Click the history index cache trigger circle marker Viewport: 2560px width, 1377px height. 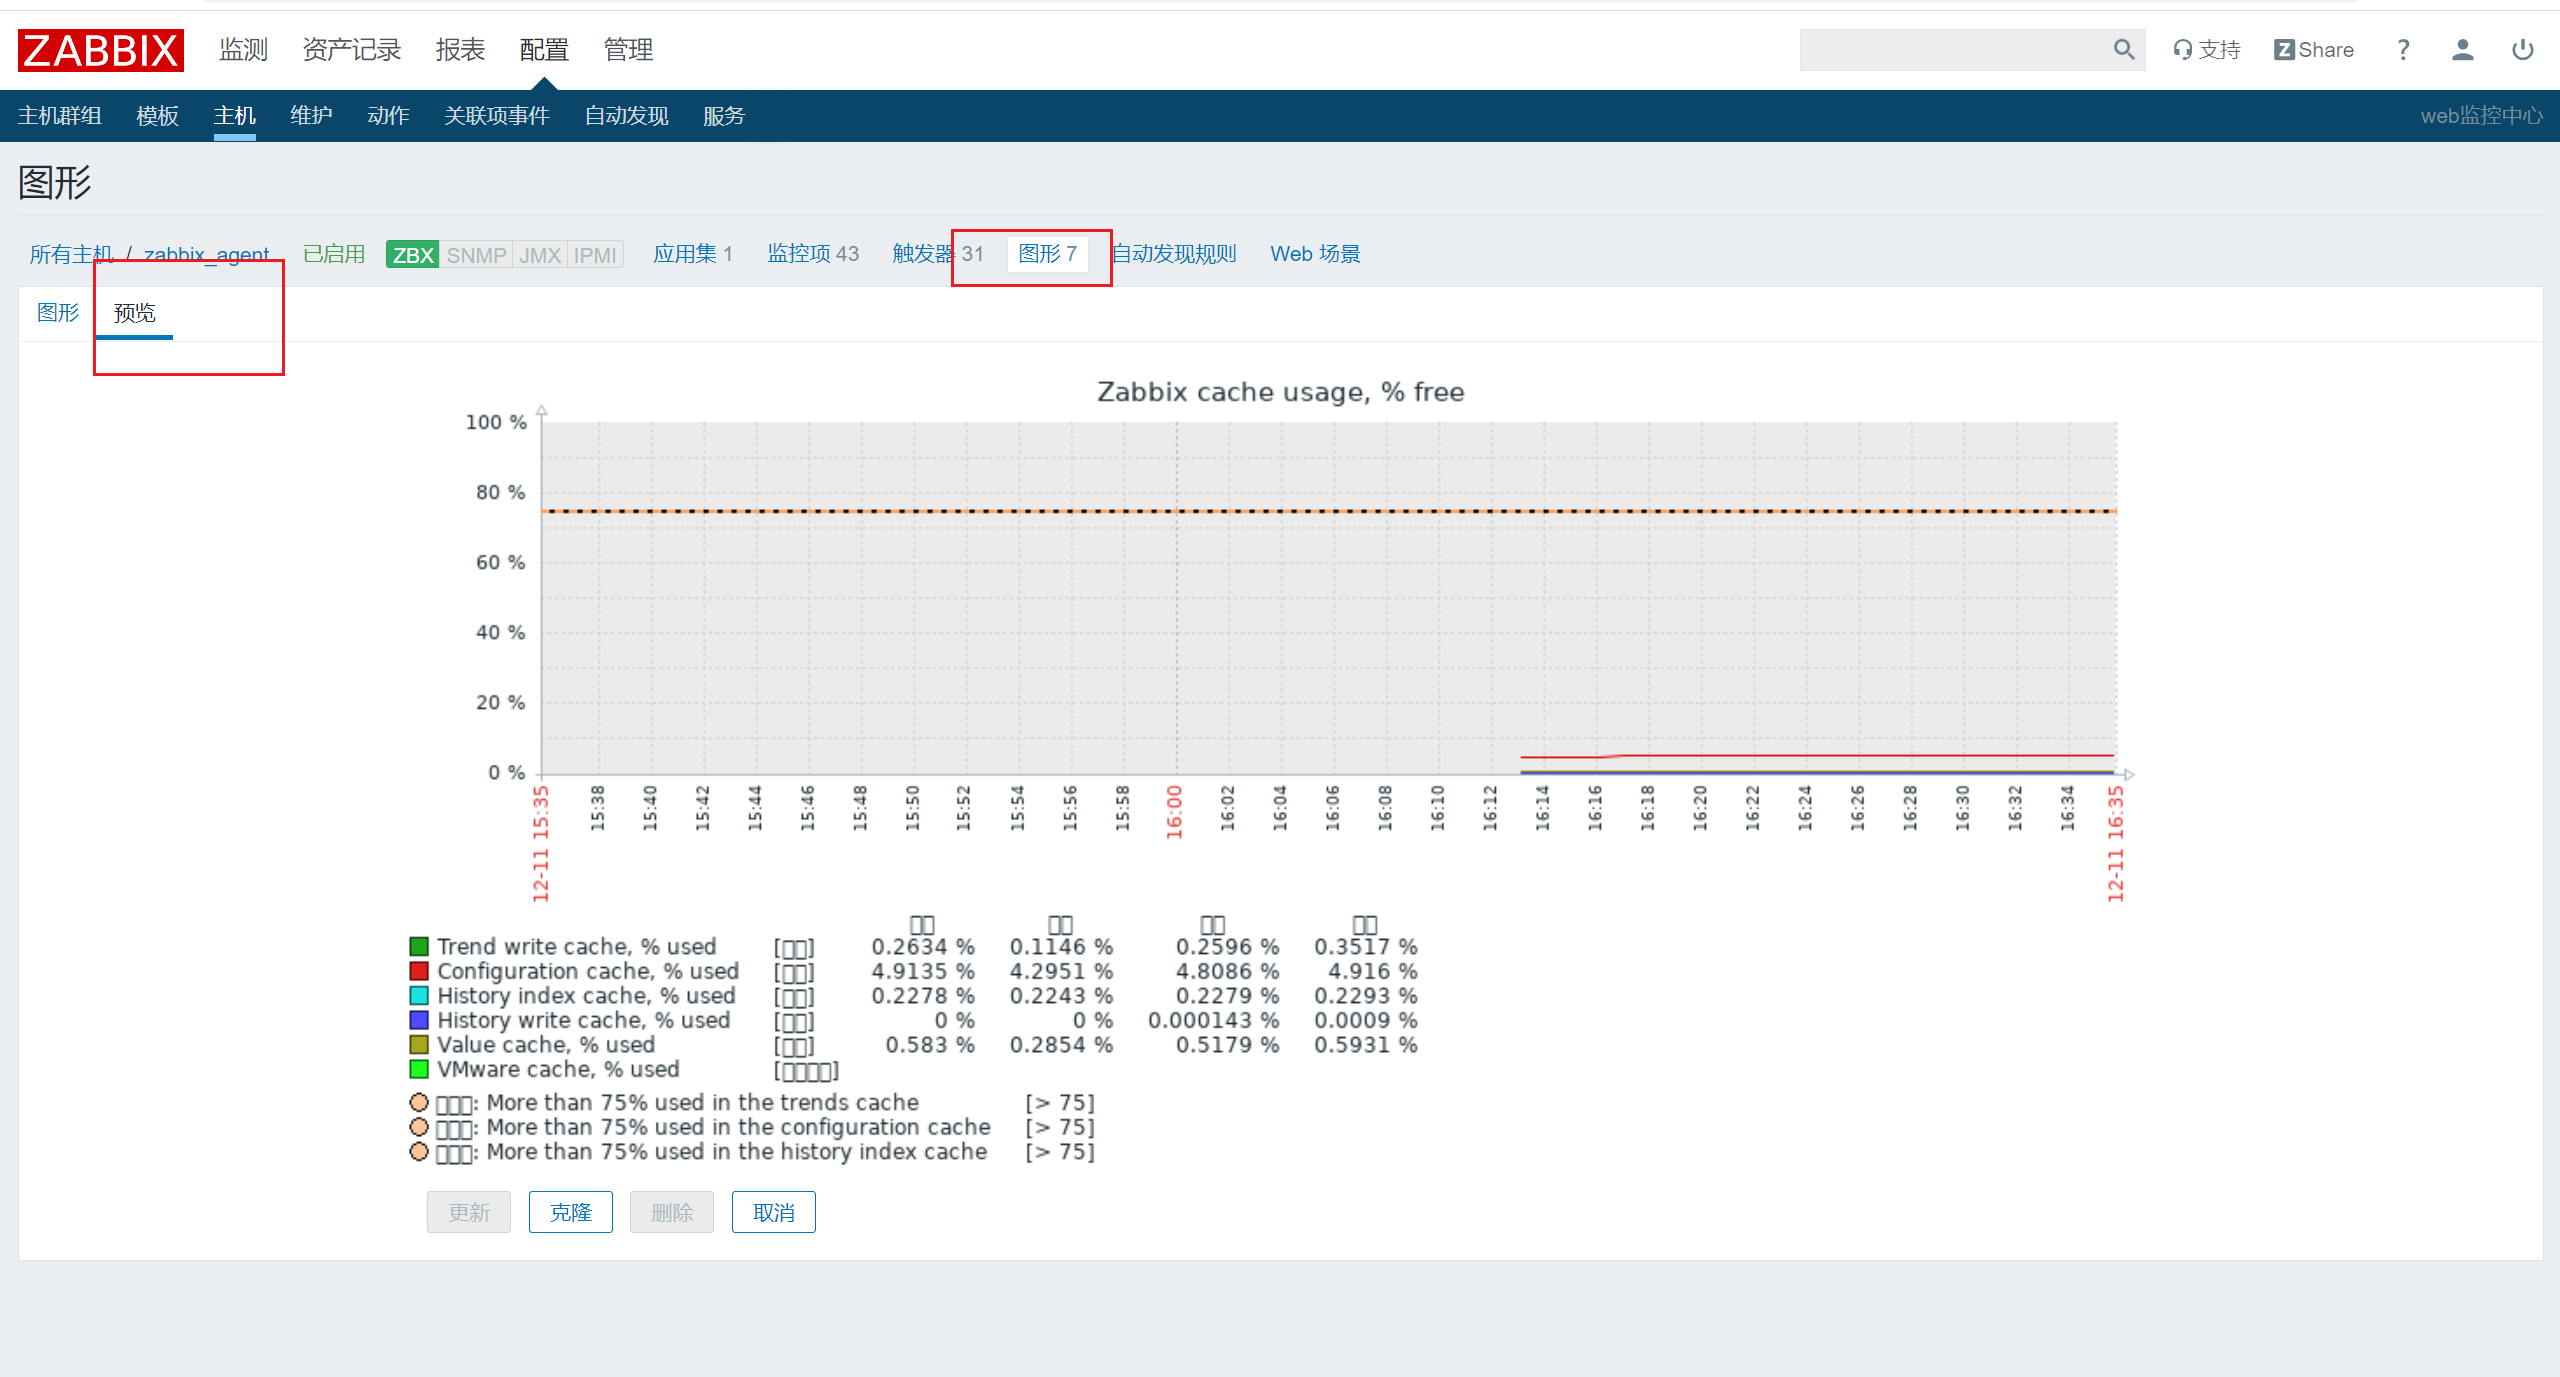[x=419, y=1151]
